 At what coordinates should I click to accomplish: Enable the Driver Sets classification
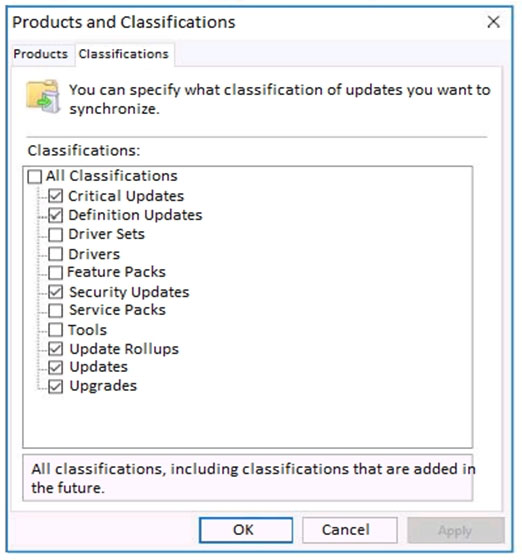coord(56,235)
